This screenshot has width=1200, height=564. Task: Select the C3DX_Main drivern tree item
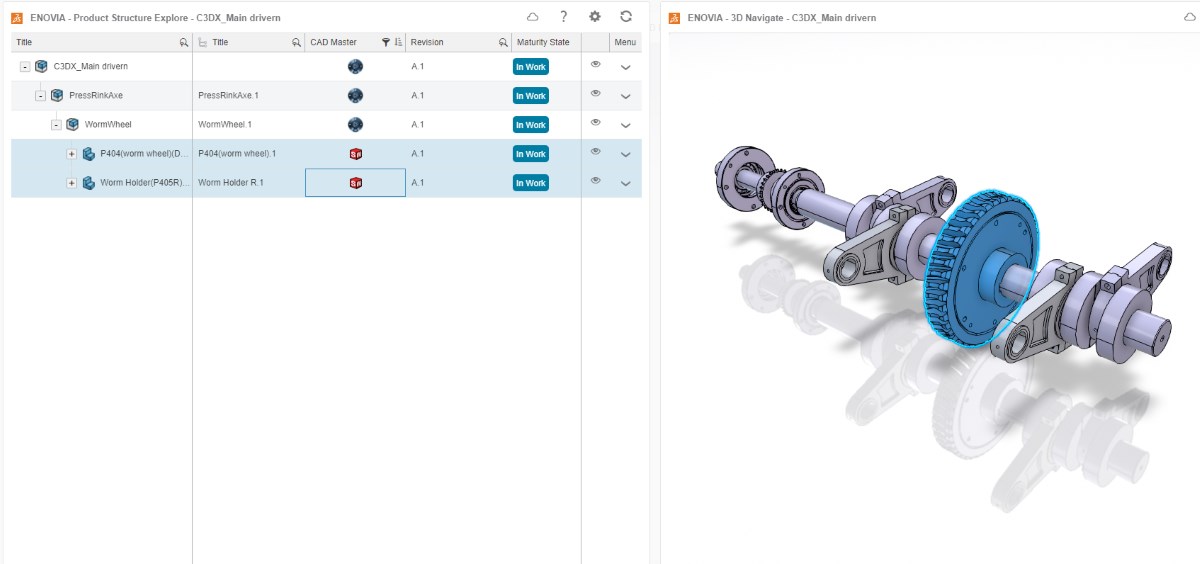pos(90,66)
